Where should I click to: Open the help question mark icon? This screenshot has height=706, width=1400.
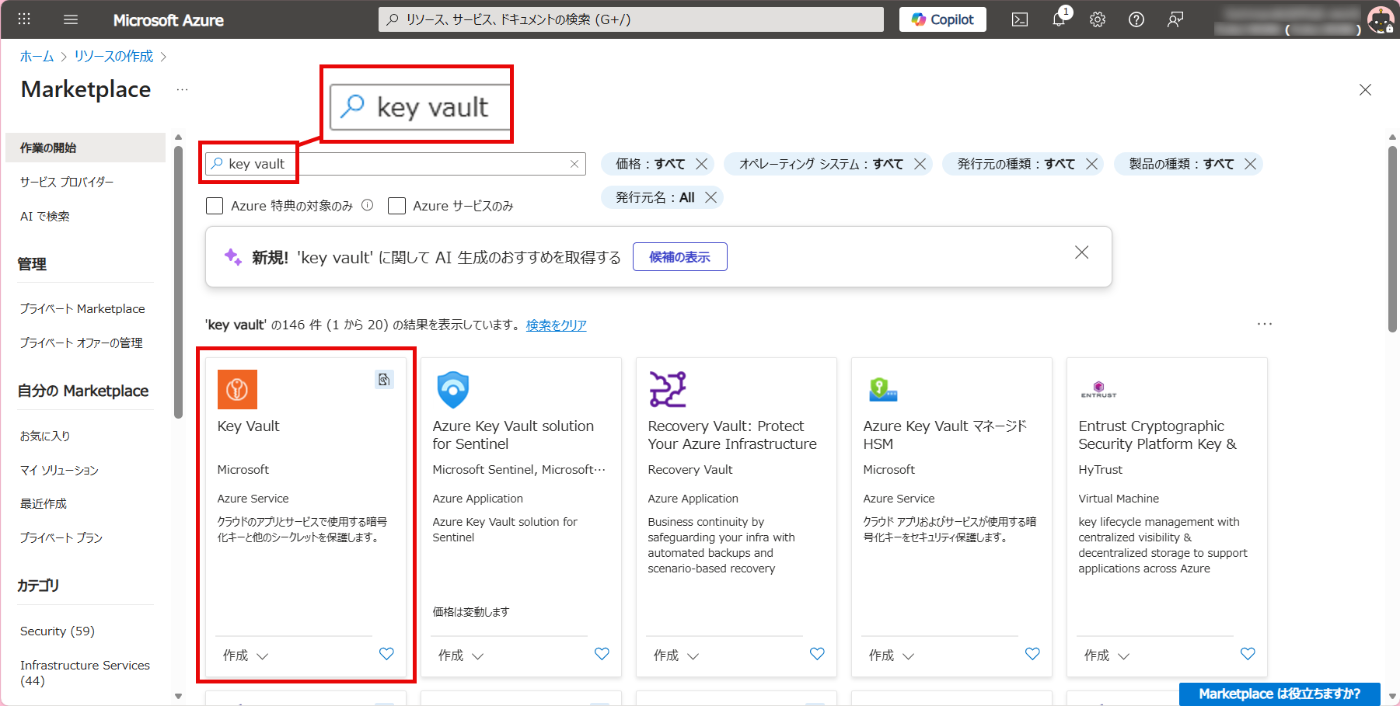(1136, 19)
